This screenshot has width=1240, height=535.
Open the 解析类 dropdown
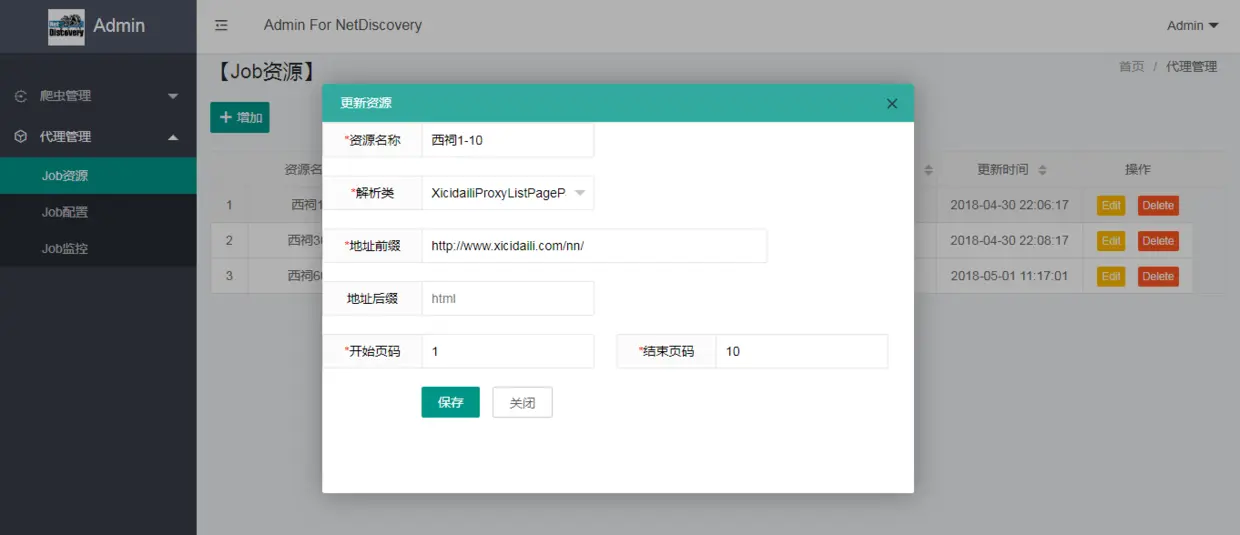[x=508, y=193]
